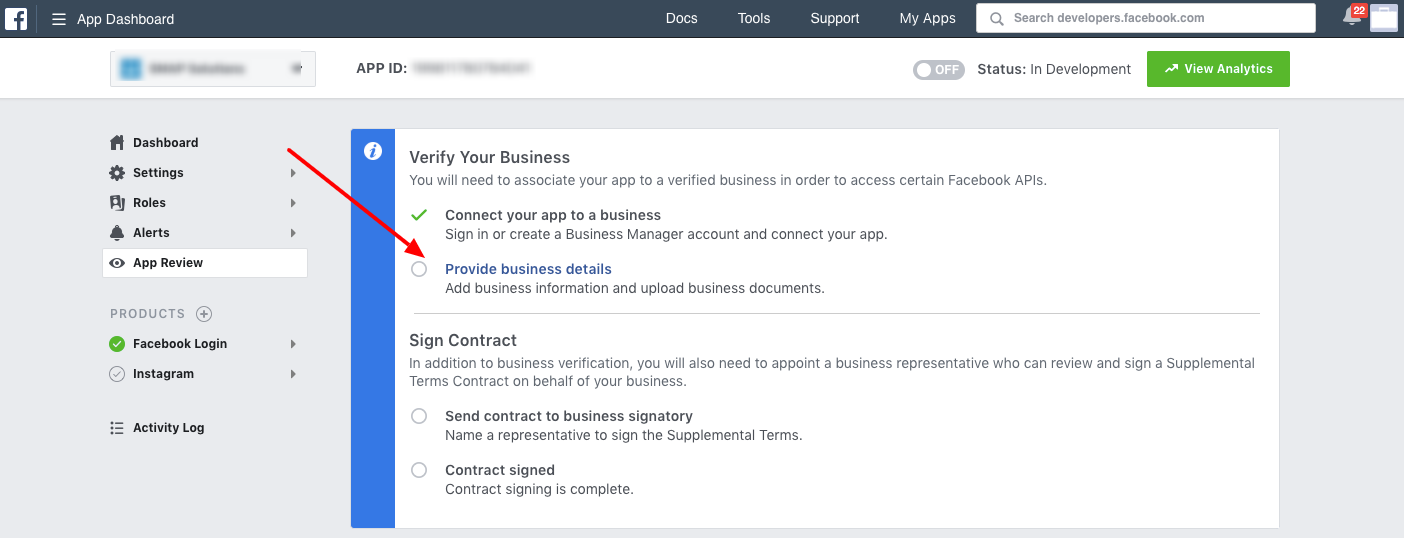Click the PRODUCTS section label

148,314
